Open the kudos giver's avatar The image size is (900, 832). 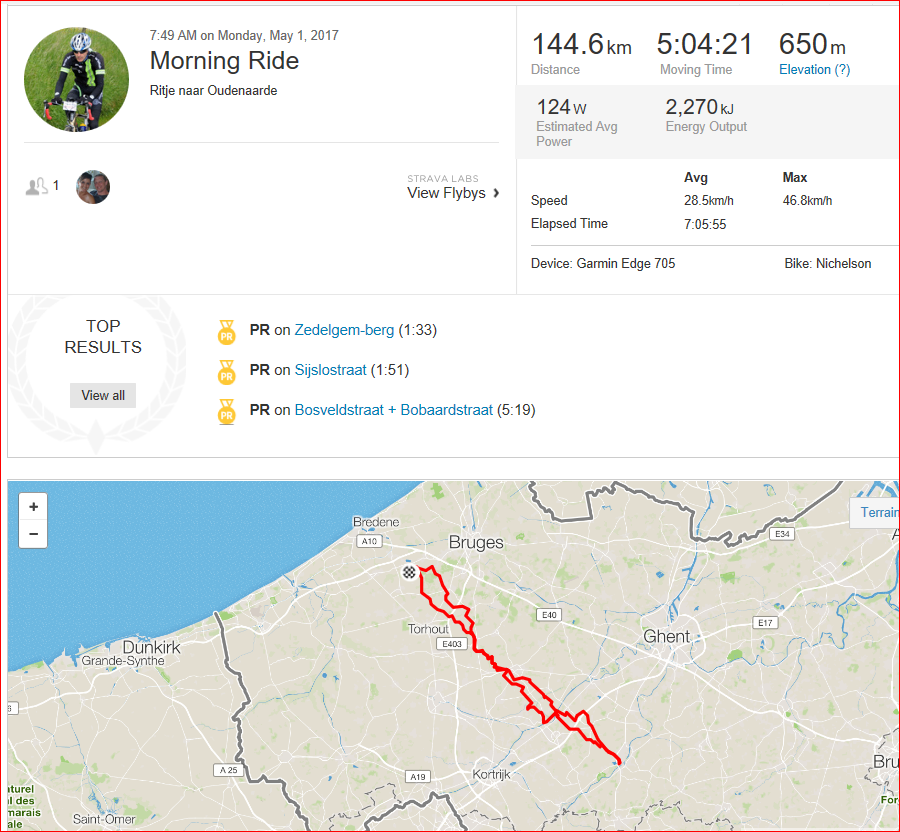click(93, 187)
